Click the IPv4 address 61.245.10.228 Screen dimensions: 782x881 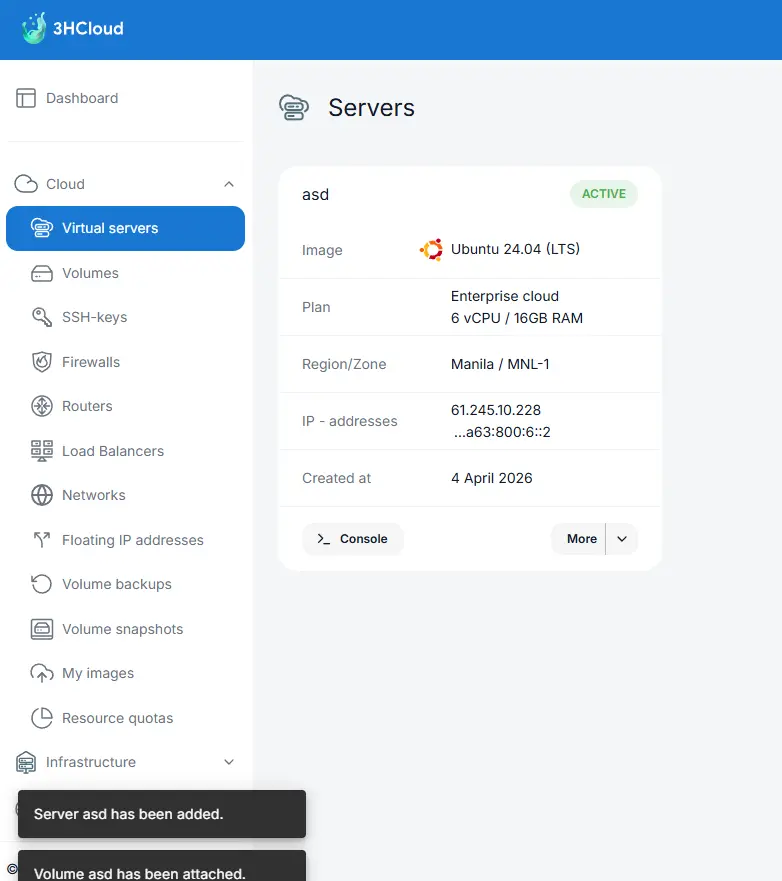pyautogui.click(x=495, y=410)
